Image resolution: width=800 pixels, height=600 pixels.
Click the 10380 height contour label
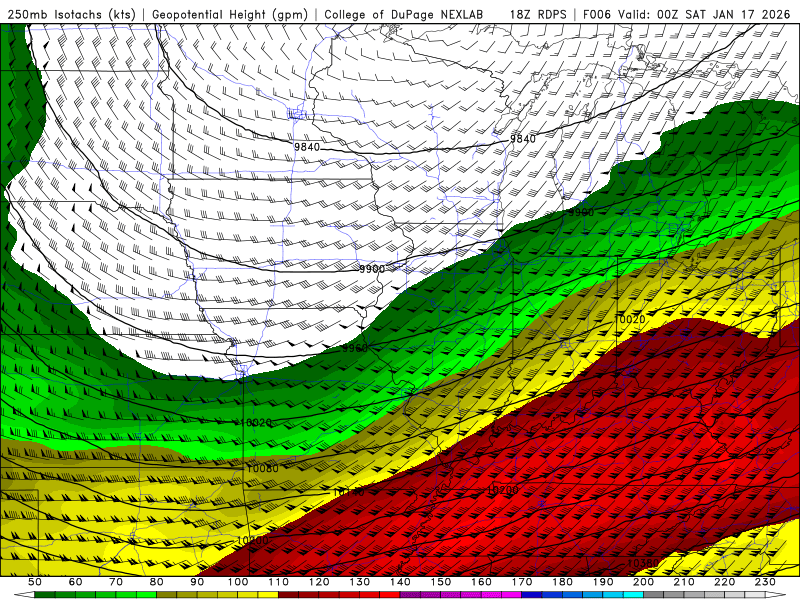(x=642, y=563)
